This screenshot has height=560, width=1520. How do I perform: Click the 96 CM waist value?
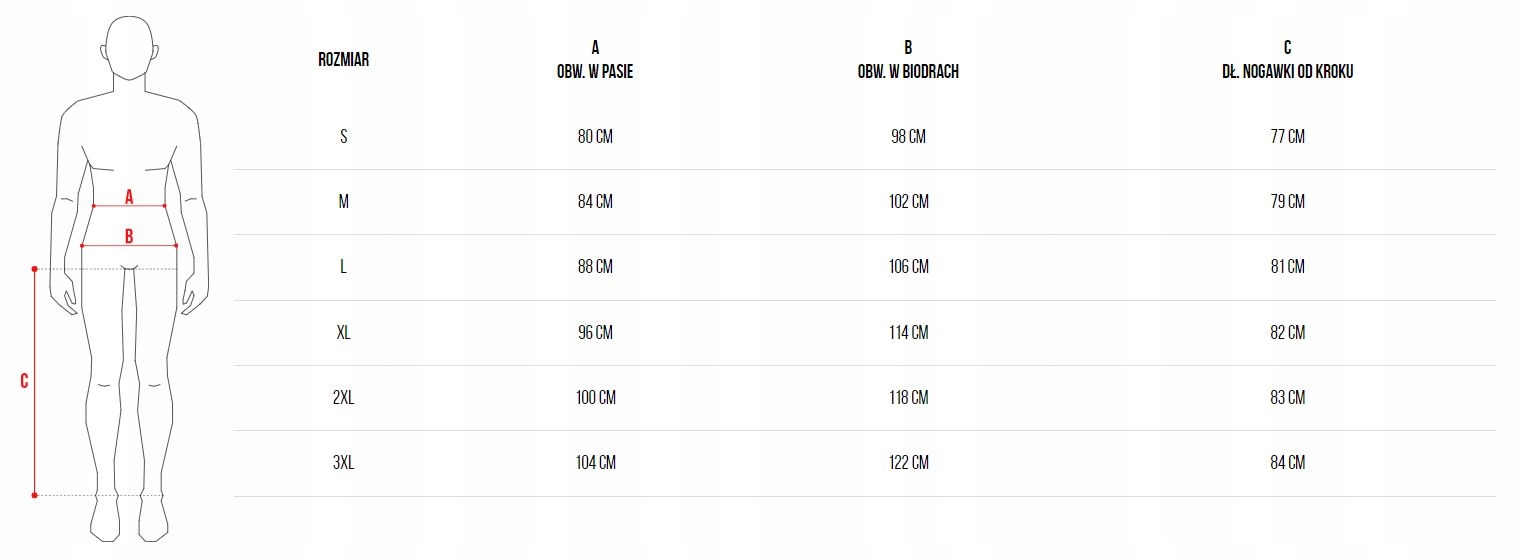pyautogui.click(x=595, y=333)
